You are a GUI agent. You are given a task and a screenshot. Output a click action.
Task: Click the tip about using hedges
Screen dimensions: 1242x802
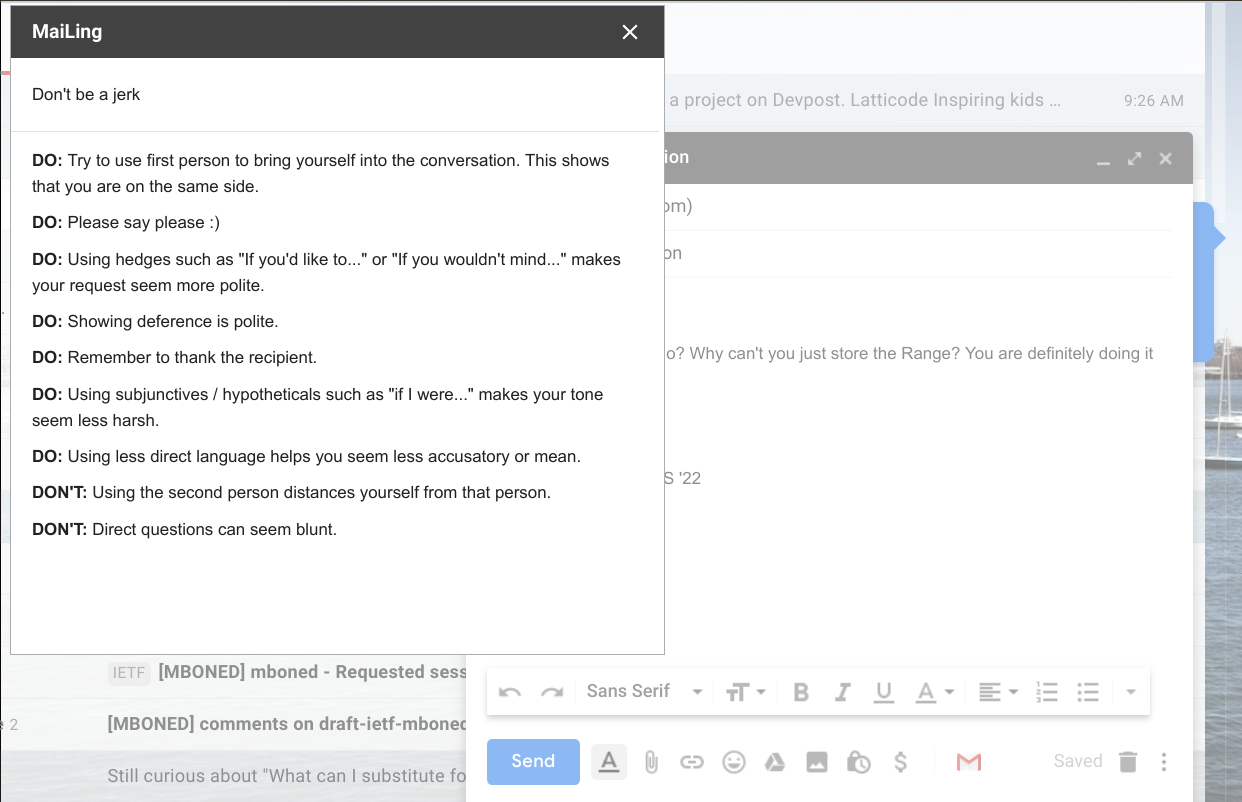(326, 272)
